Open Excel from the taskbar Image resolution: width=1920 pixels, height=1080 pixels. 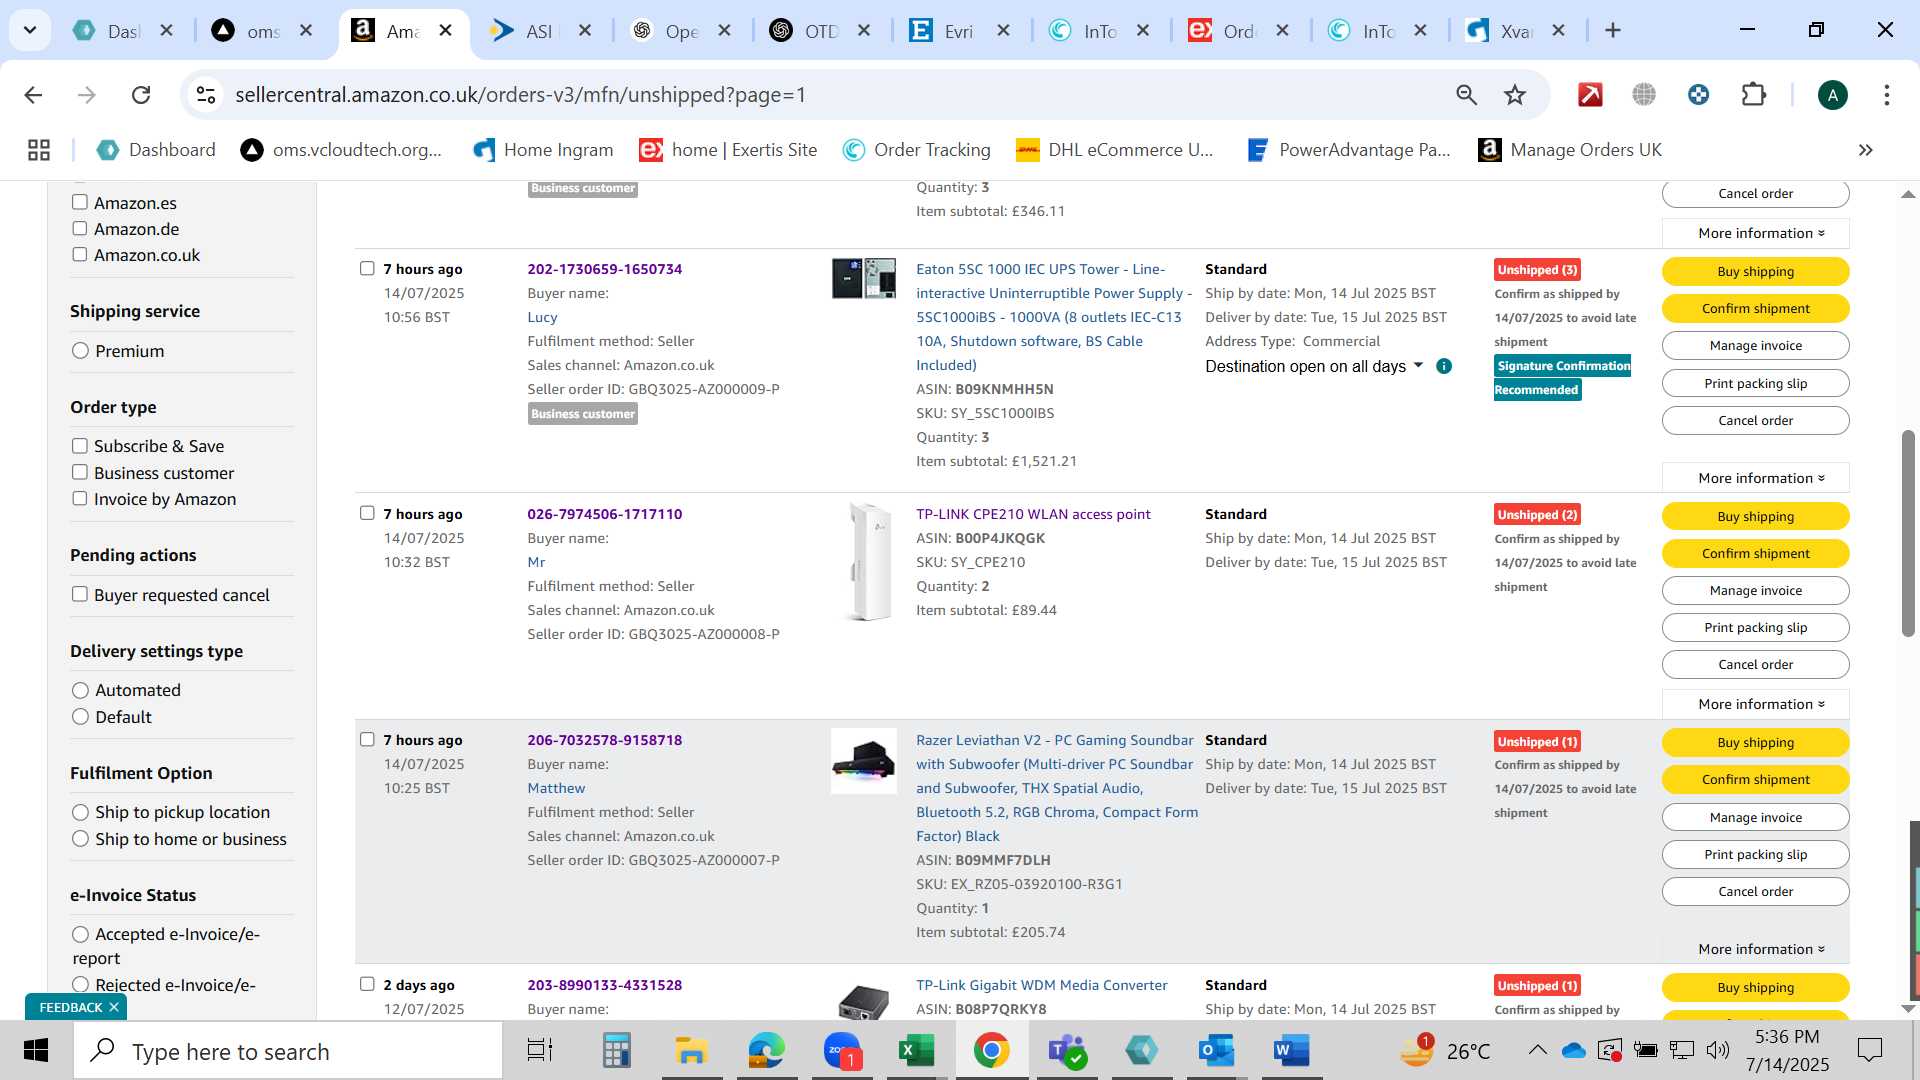tap(916, 1051)
